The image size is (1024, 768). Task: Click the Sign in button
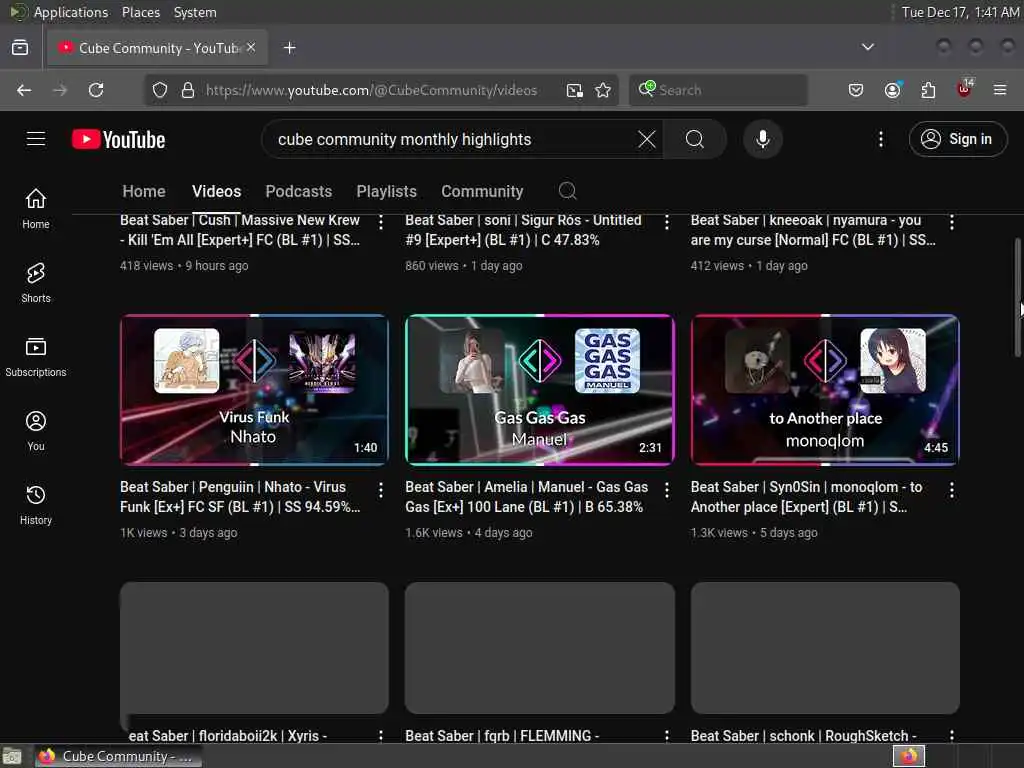(x=957, y=139)
